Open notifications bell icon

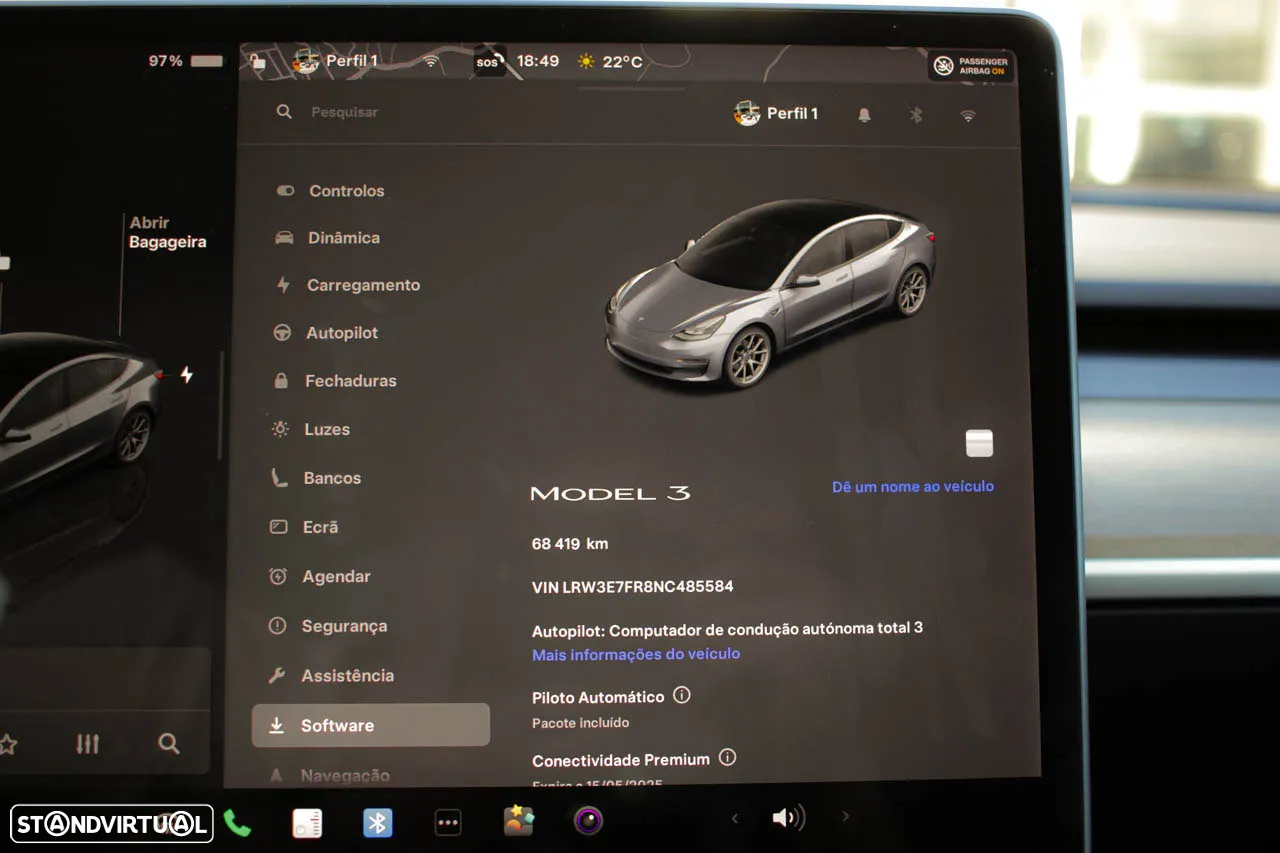(x=864, y=115)
